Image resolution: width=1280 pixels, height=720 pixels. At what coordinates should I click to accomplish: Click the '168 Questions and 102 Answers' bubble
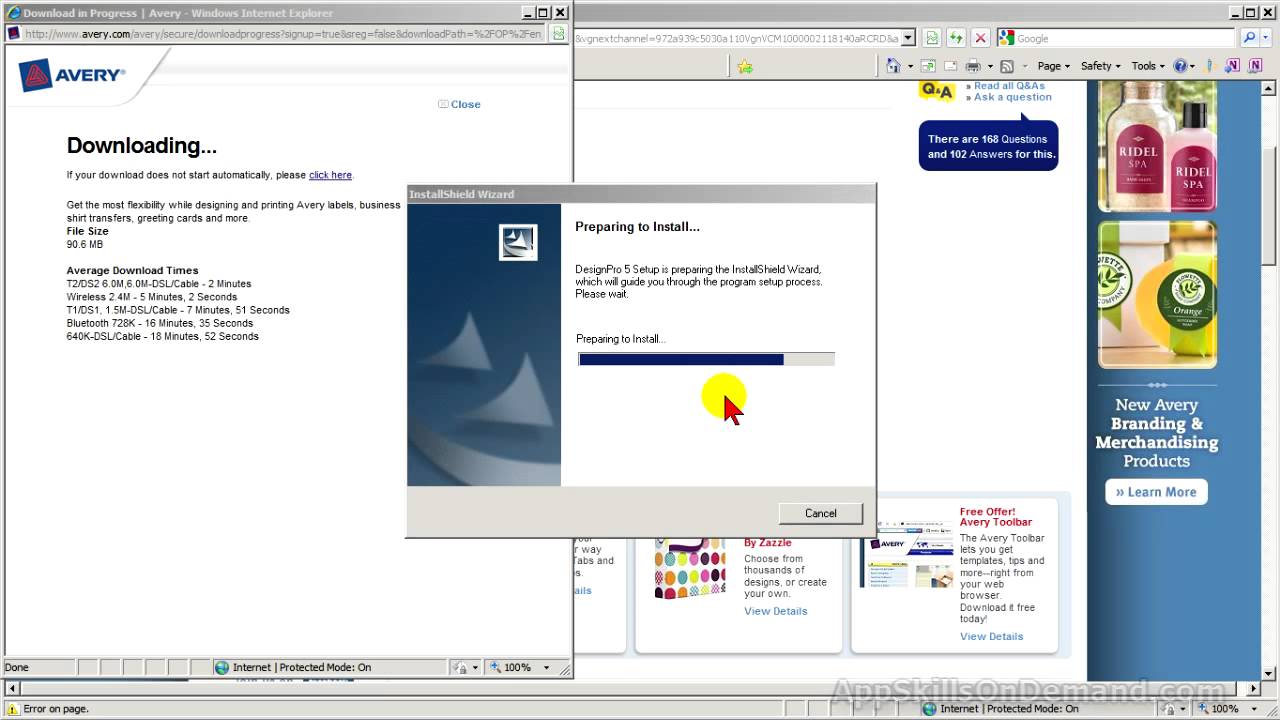point(988,146)
